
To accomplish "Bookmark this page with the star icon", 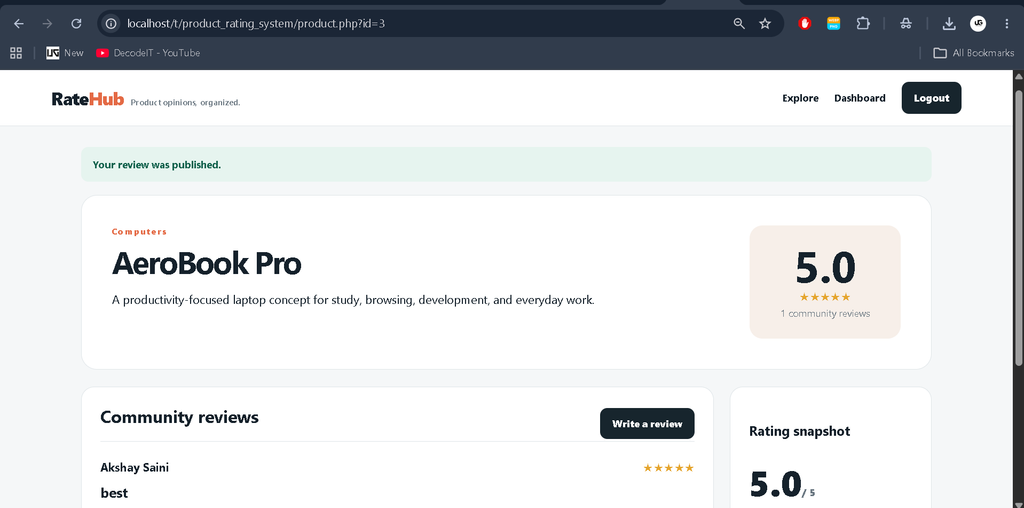I will point(765,24).
